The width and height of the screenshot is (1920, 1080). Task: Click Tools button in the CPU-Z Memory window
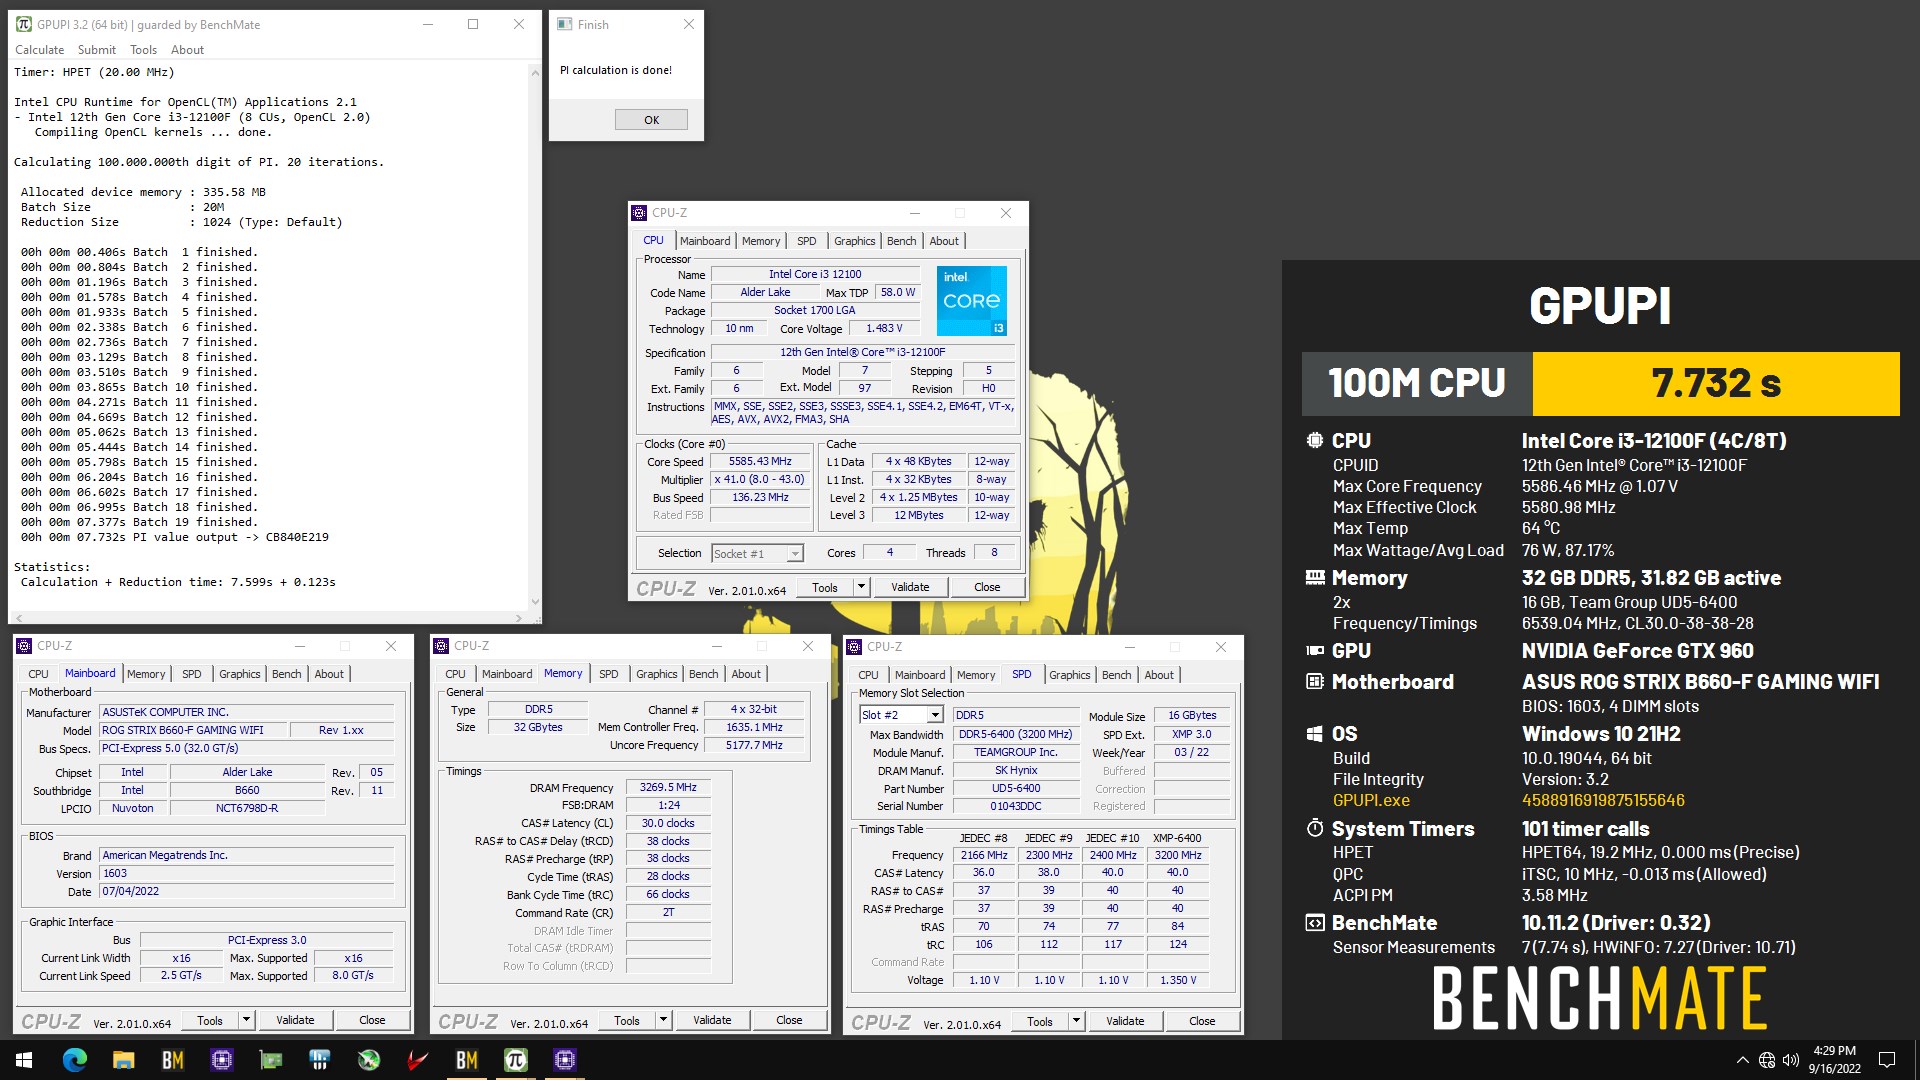(x=627, y=1020)
